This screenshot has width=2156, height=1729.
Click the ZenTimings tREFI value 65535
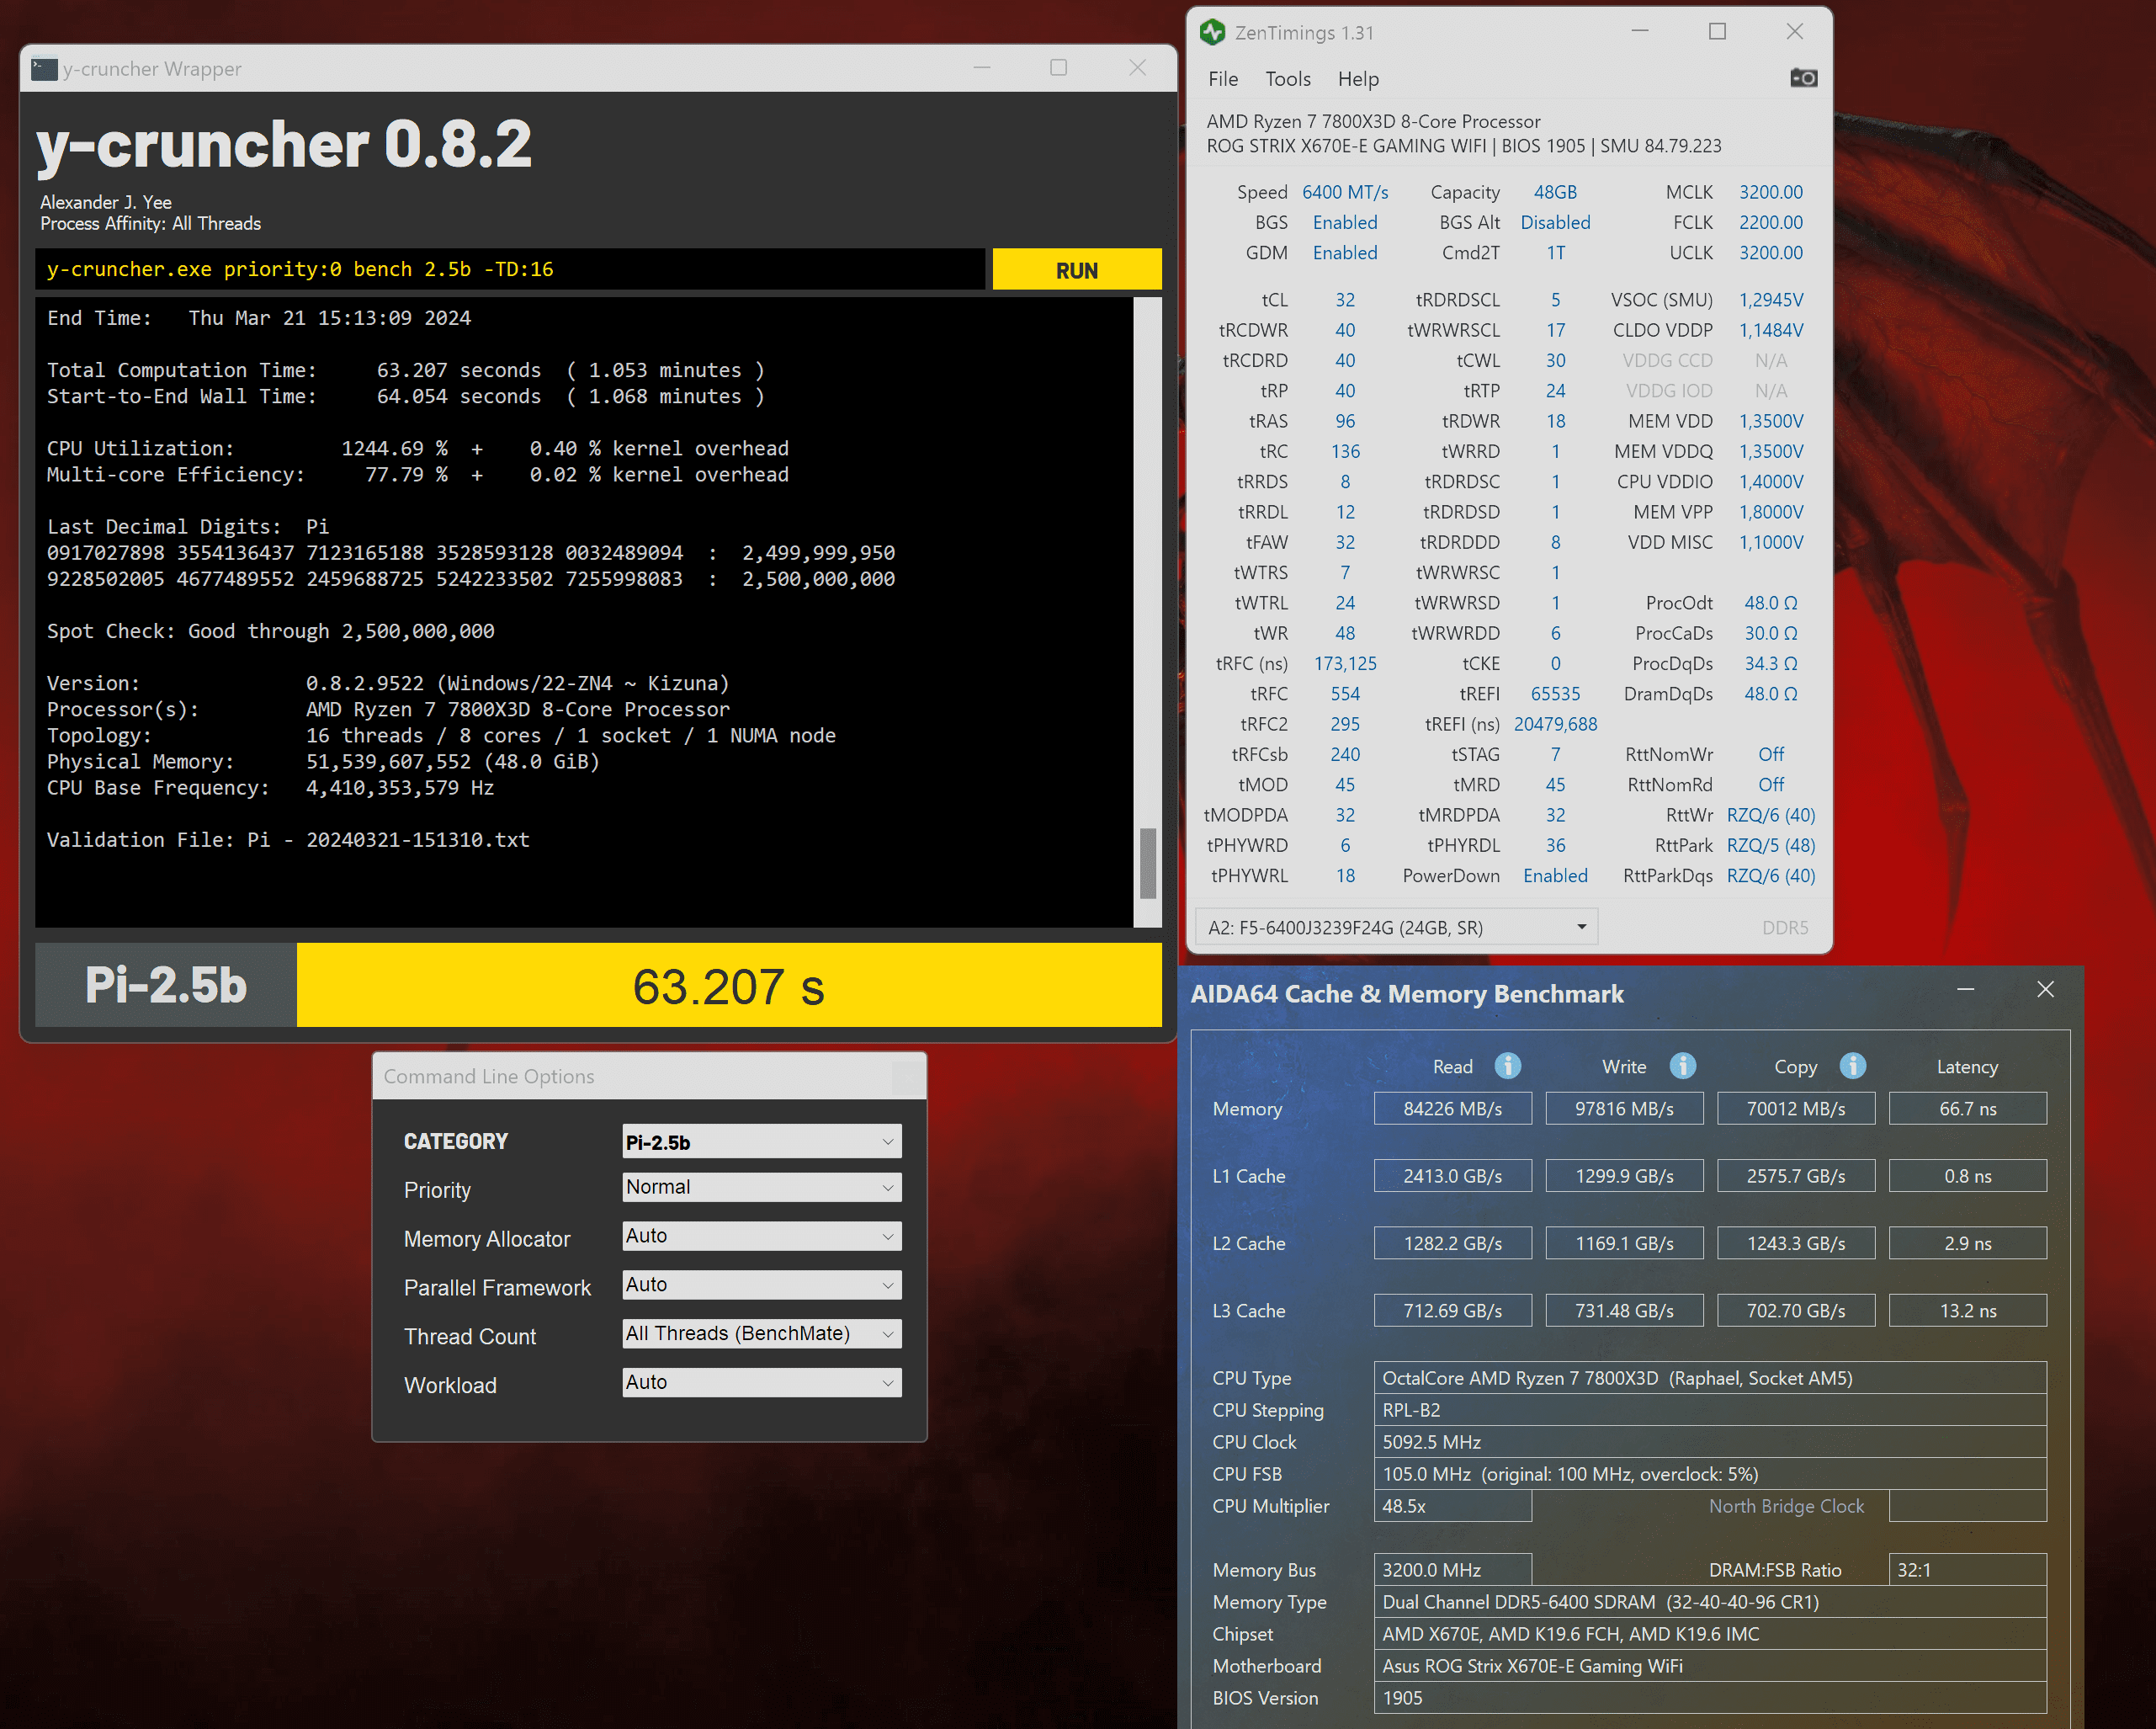[1555, 694]
